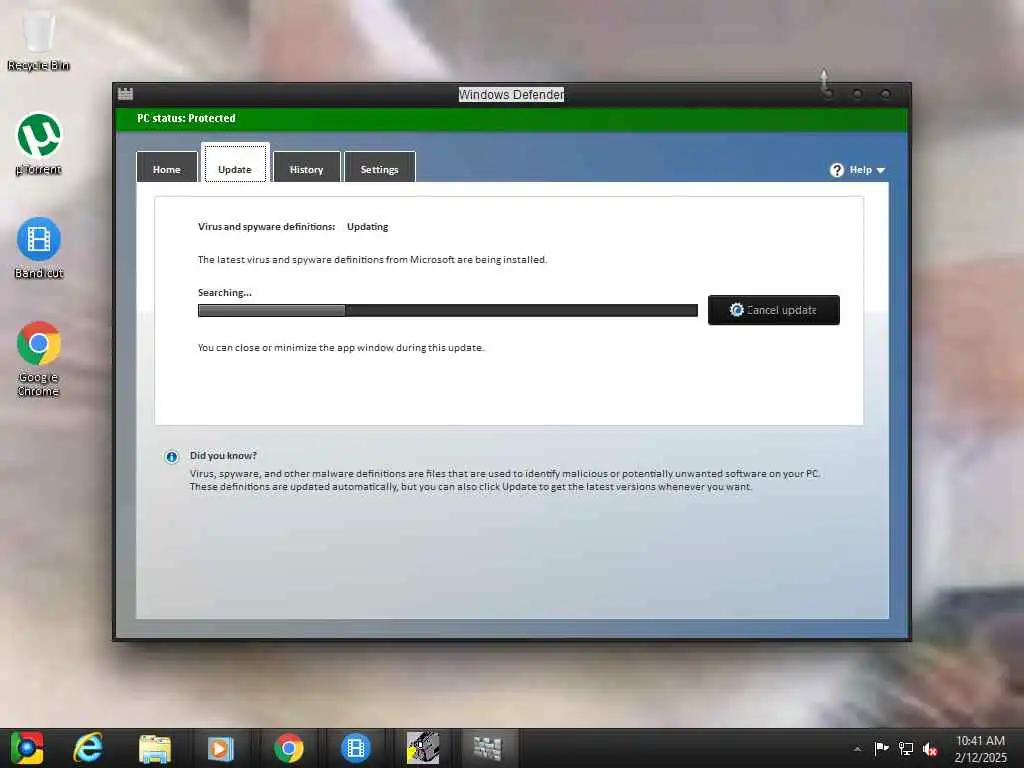Select the Update tab
Screen dimensions: 1024x768
pos(234,163)
